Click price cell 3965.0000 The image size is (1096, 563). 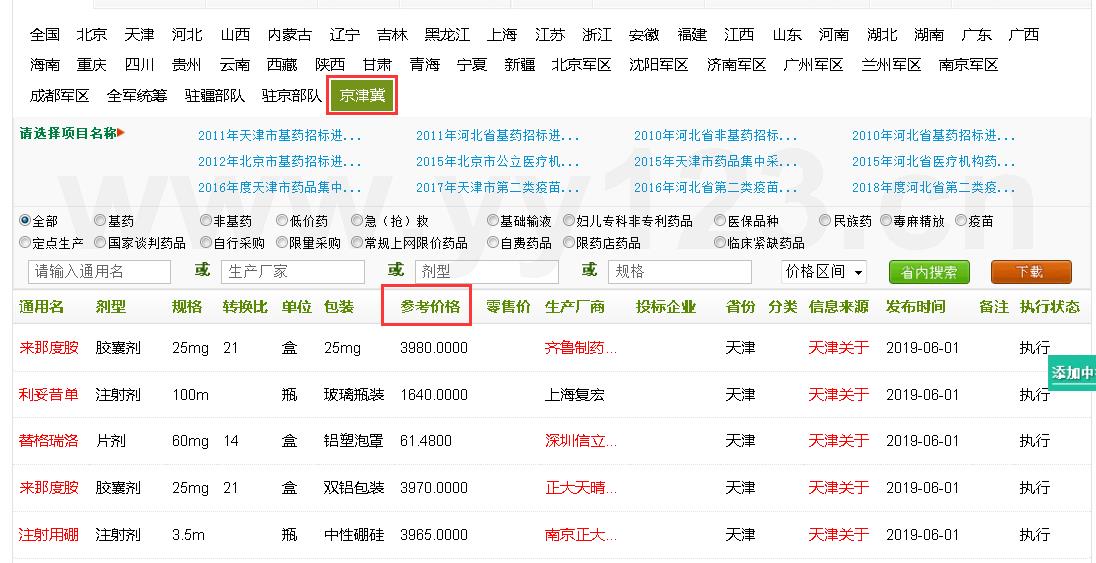(x=434, y=534)
